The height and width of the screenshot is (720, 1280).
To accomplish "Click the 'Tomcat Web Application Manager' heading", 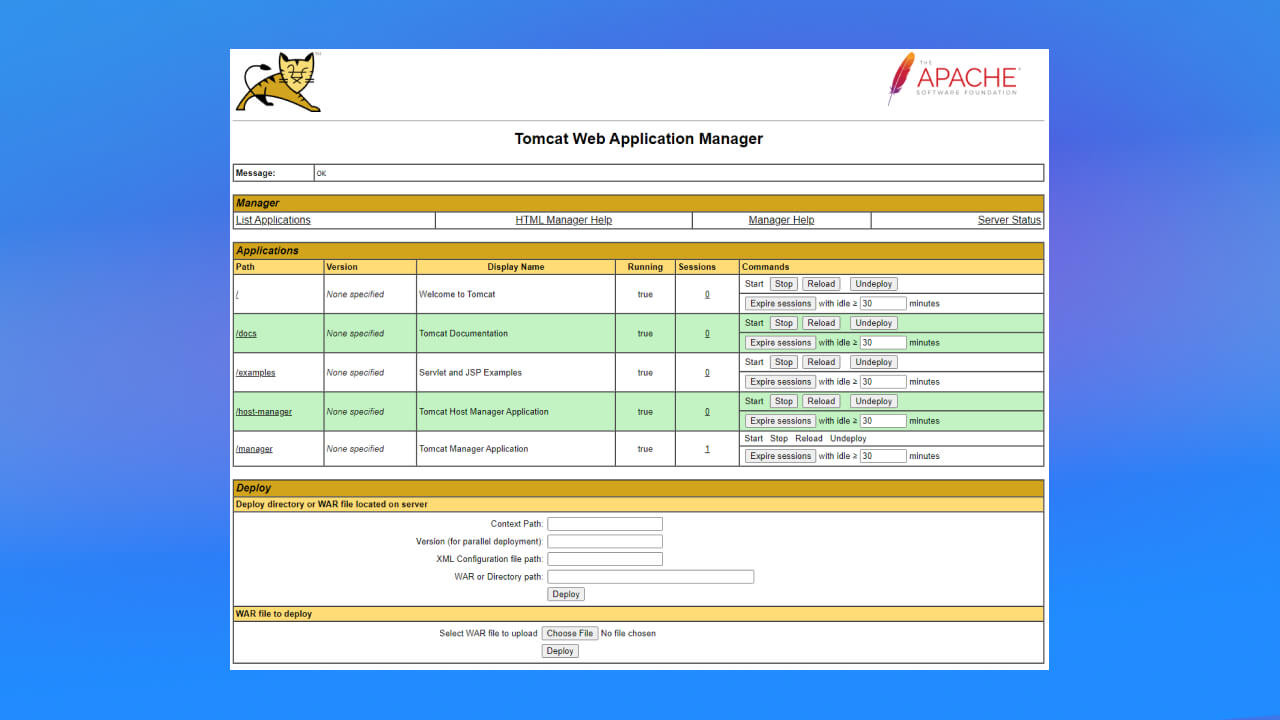I will tap(639, 139).
